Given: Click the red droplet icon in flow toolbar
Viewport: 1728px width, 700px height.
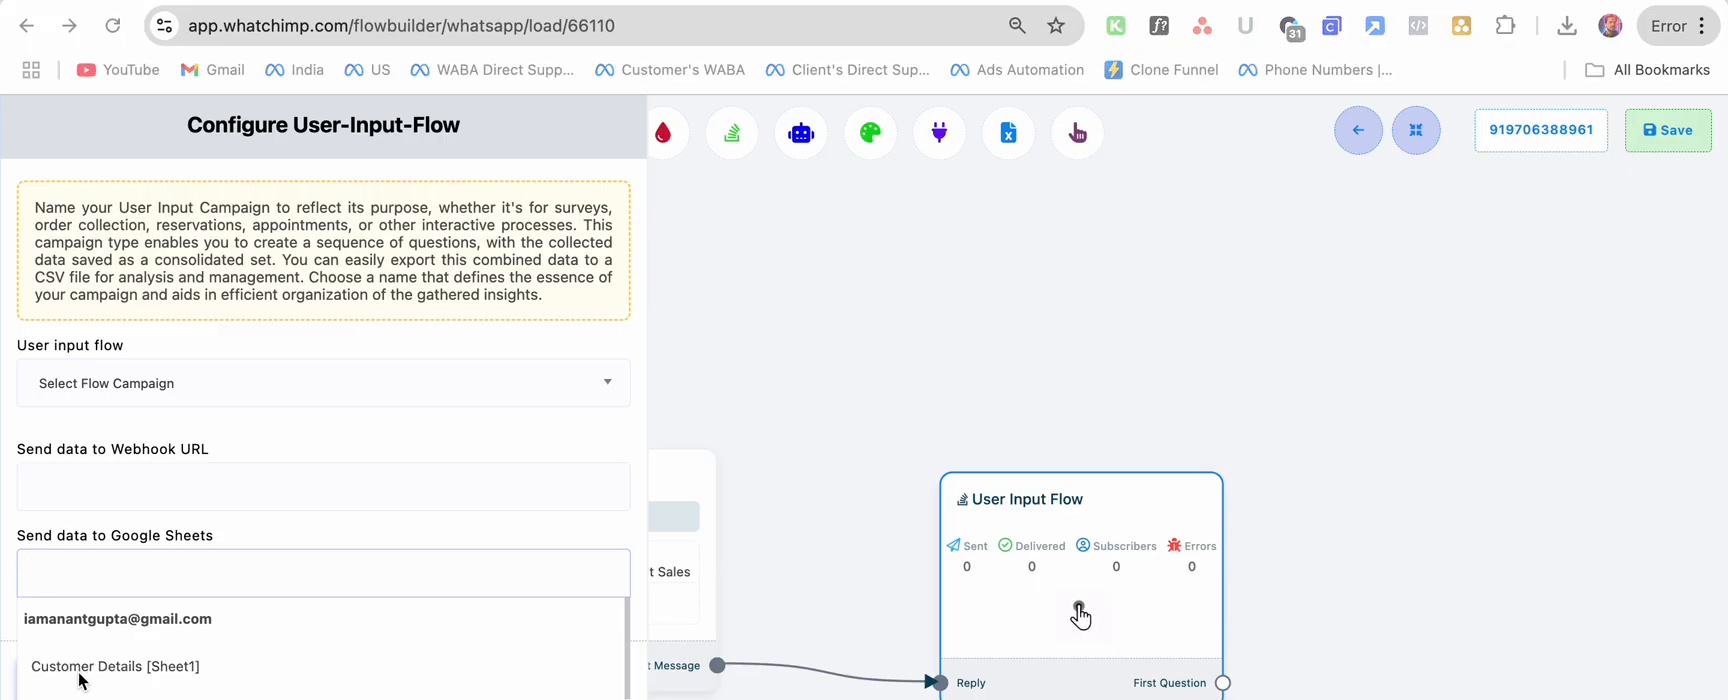Looking at the screenshot, I should click(663, 133).
